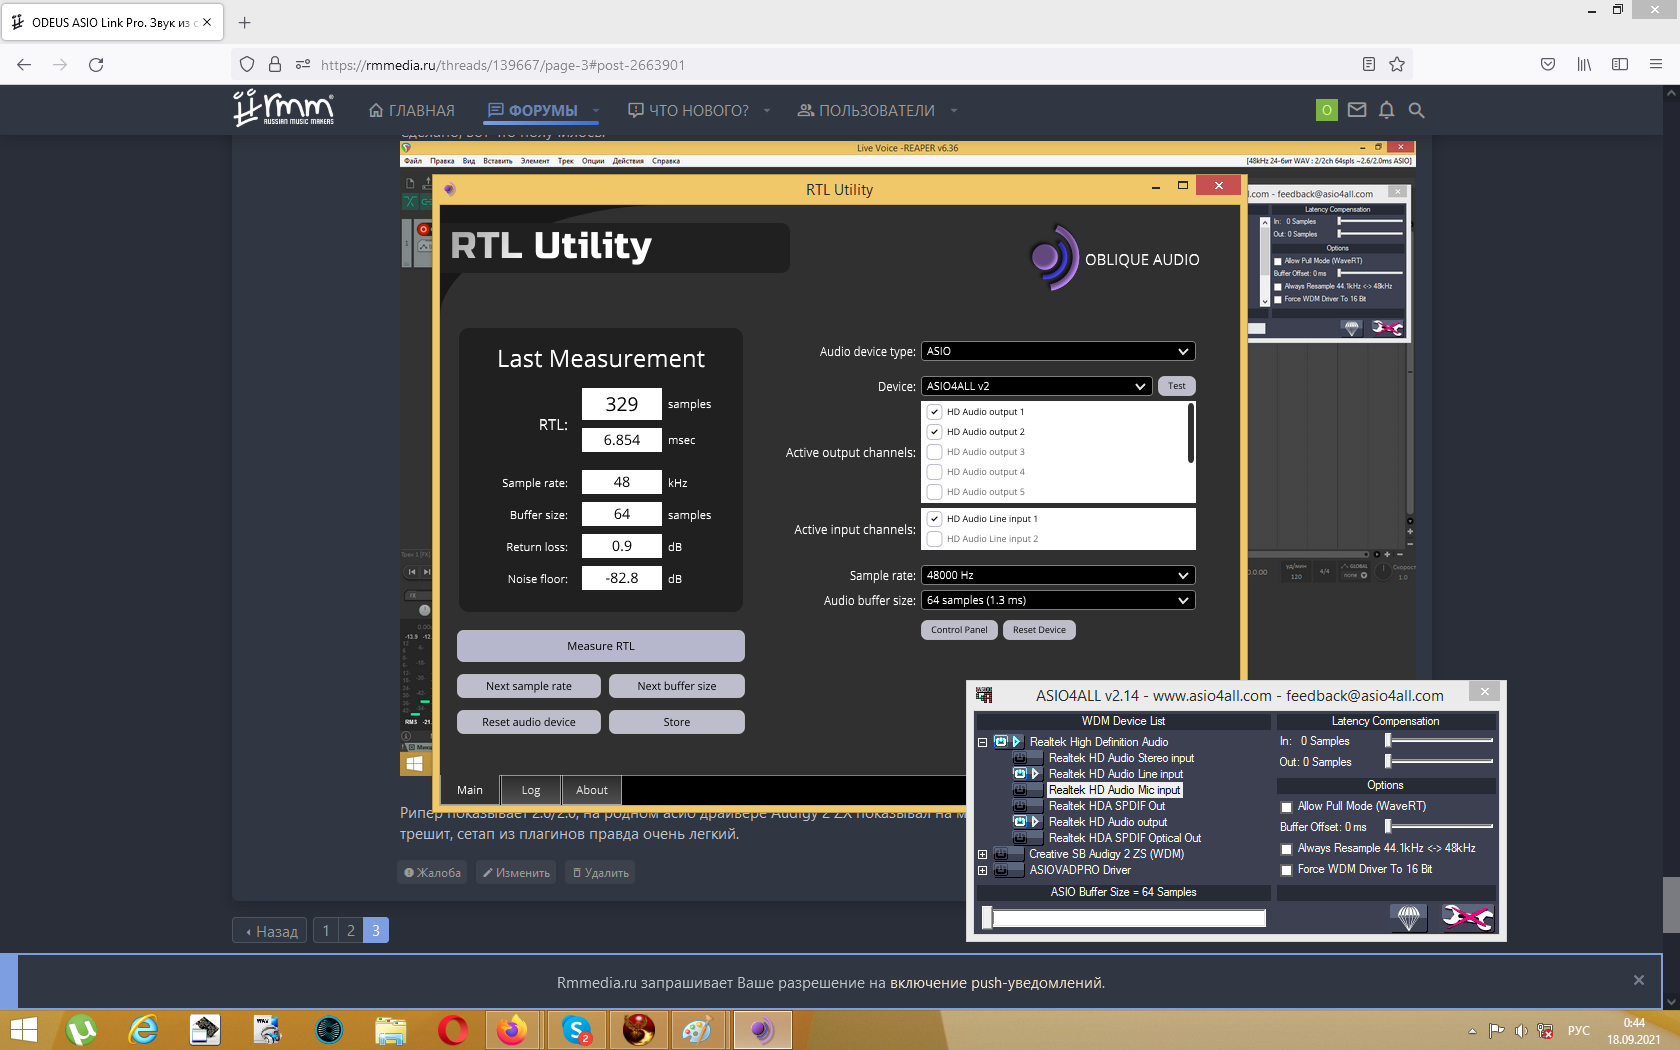The image size is (1680, 1050).
Task: Bookmark this page with the star icon
Action: click(x=1397, y=64)
